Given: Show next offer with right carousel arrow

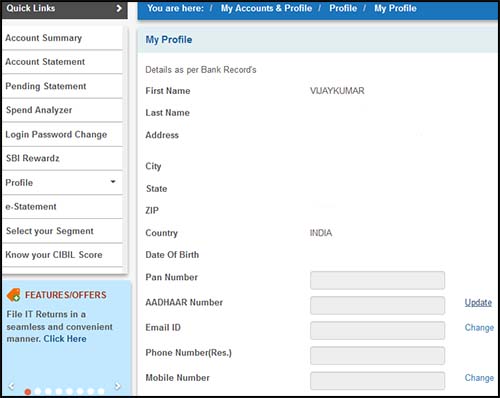Looking at the screenshot, I should (118, 386).
